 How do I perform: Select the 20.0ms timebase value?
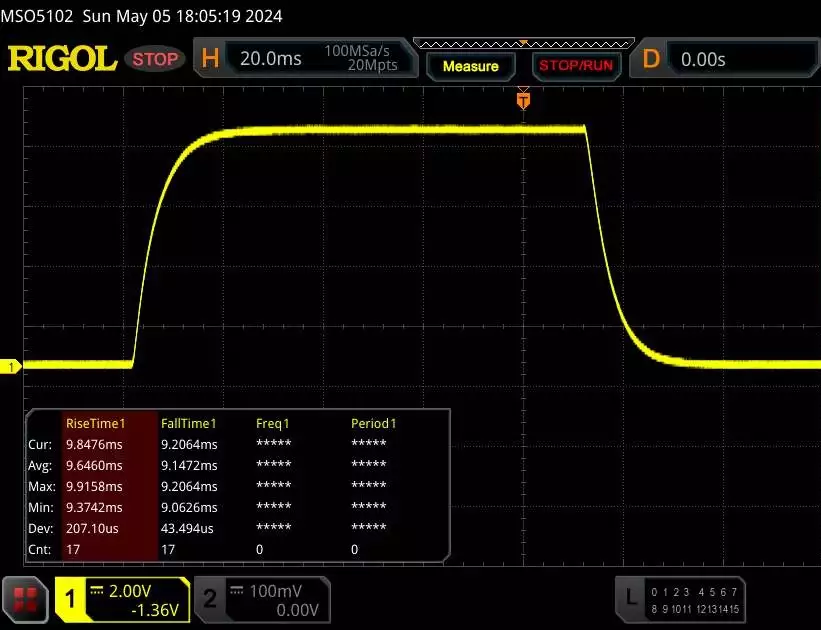pyautogui.click(x=270, y=59)
